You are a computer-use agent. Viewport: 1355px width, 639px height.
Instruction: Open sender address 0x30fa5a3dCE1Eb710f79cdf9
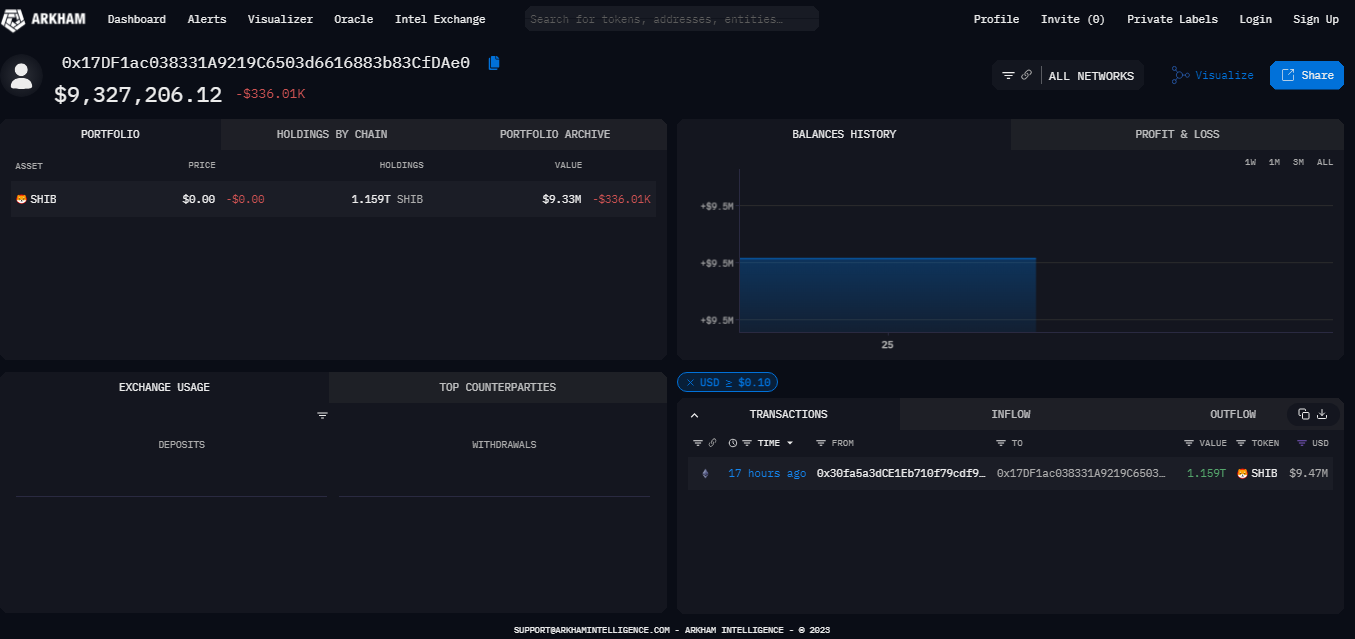click(x=901, y=473)
